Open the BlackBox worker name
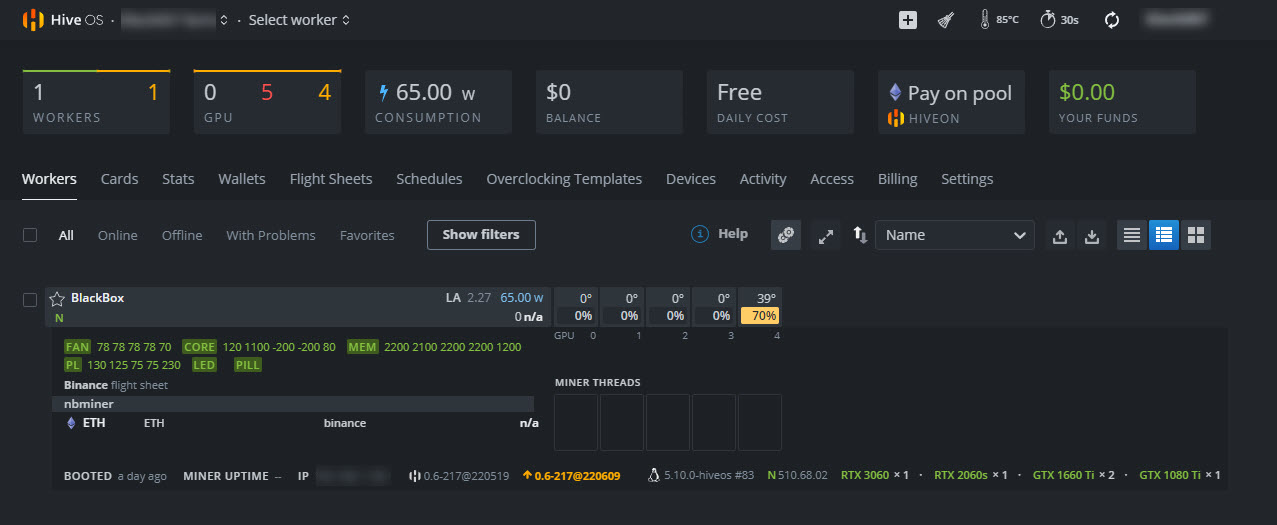This screenshot has width=1277, height=525. coord(97,298)
